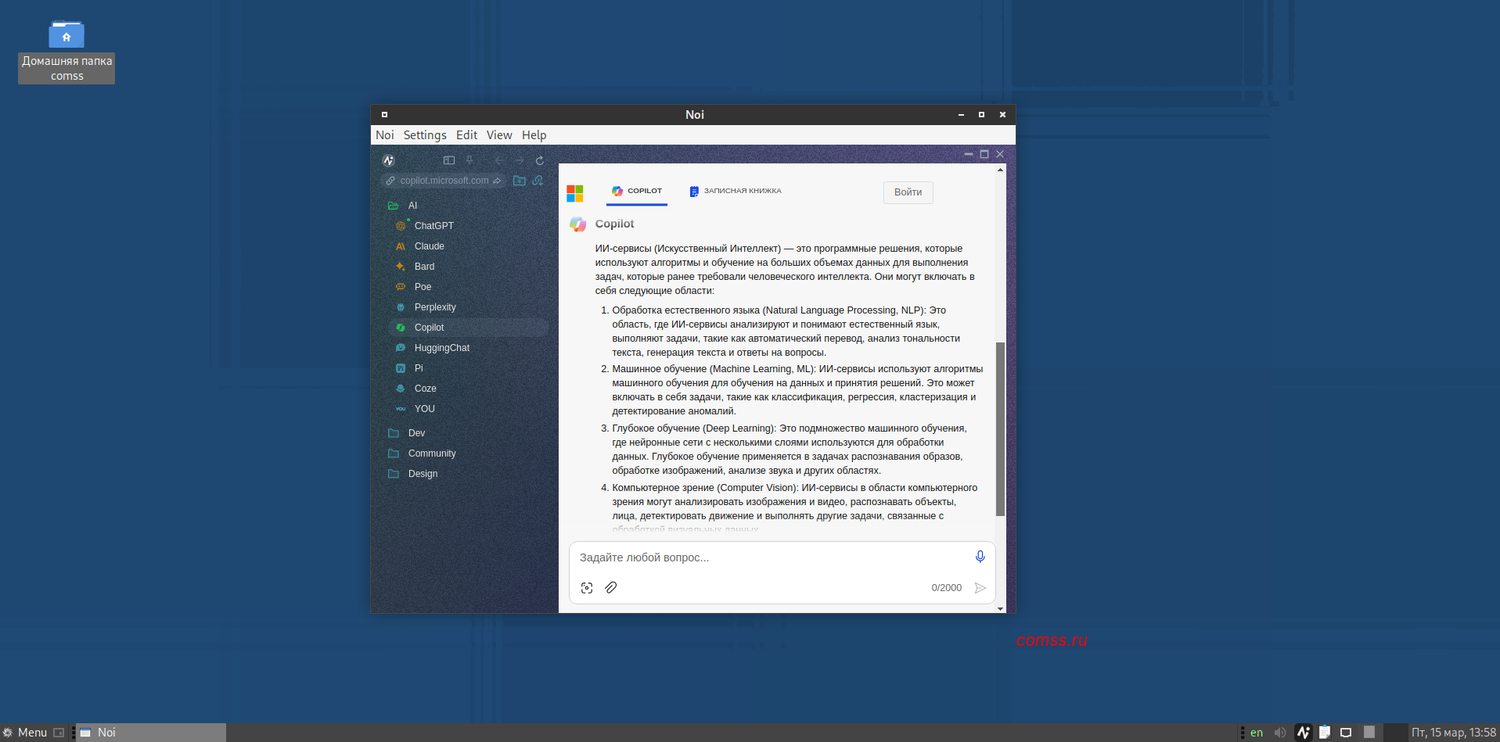This screenshot has height=742, width=1500.
Task: Click the Microsoft logo
Action: [575, 193]
